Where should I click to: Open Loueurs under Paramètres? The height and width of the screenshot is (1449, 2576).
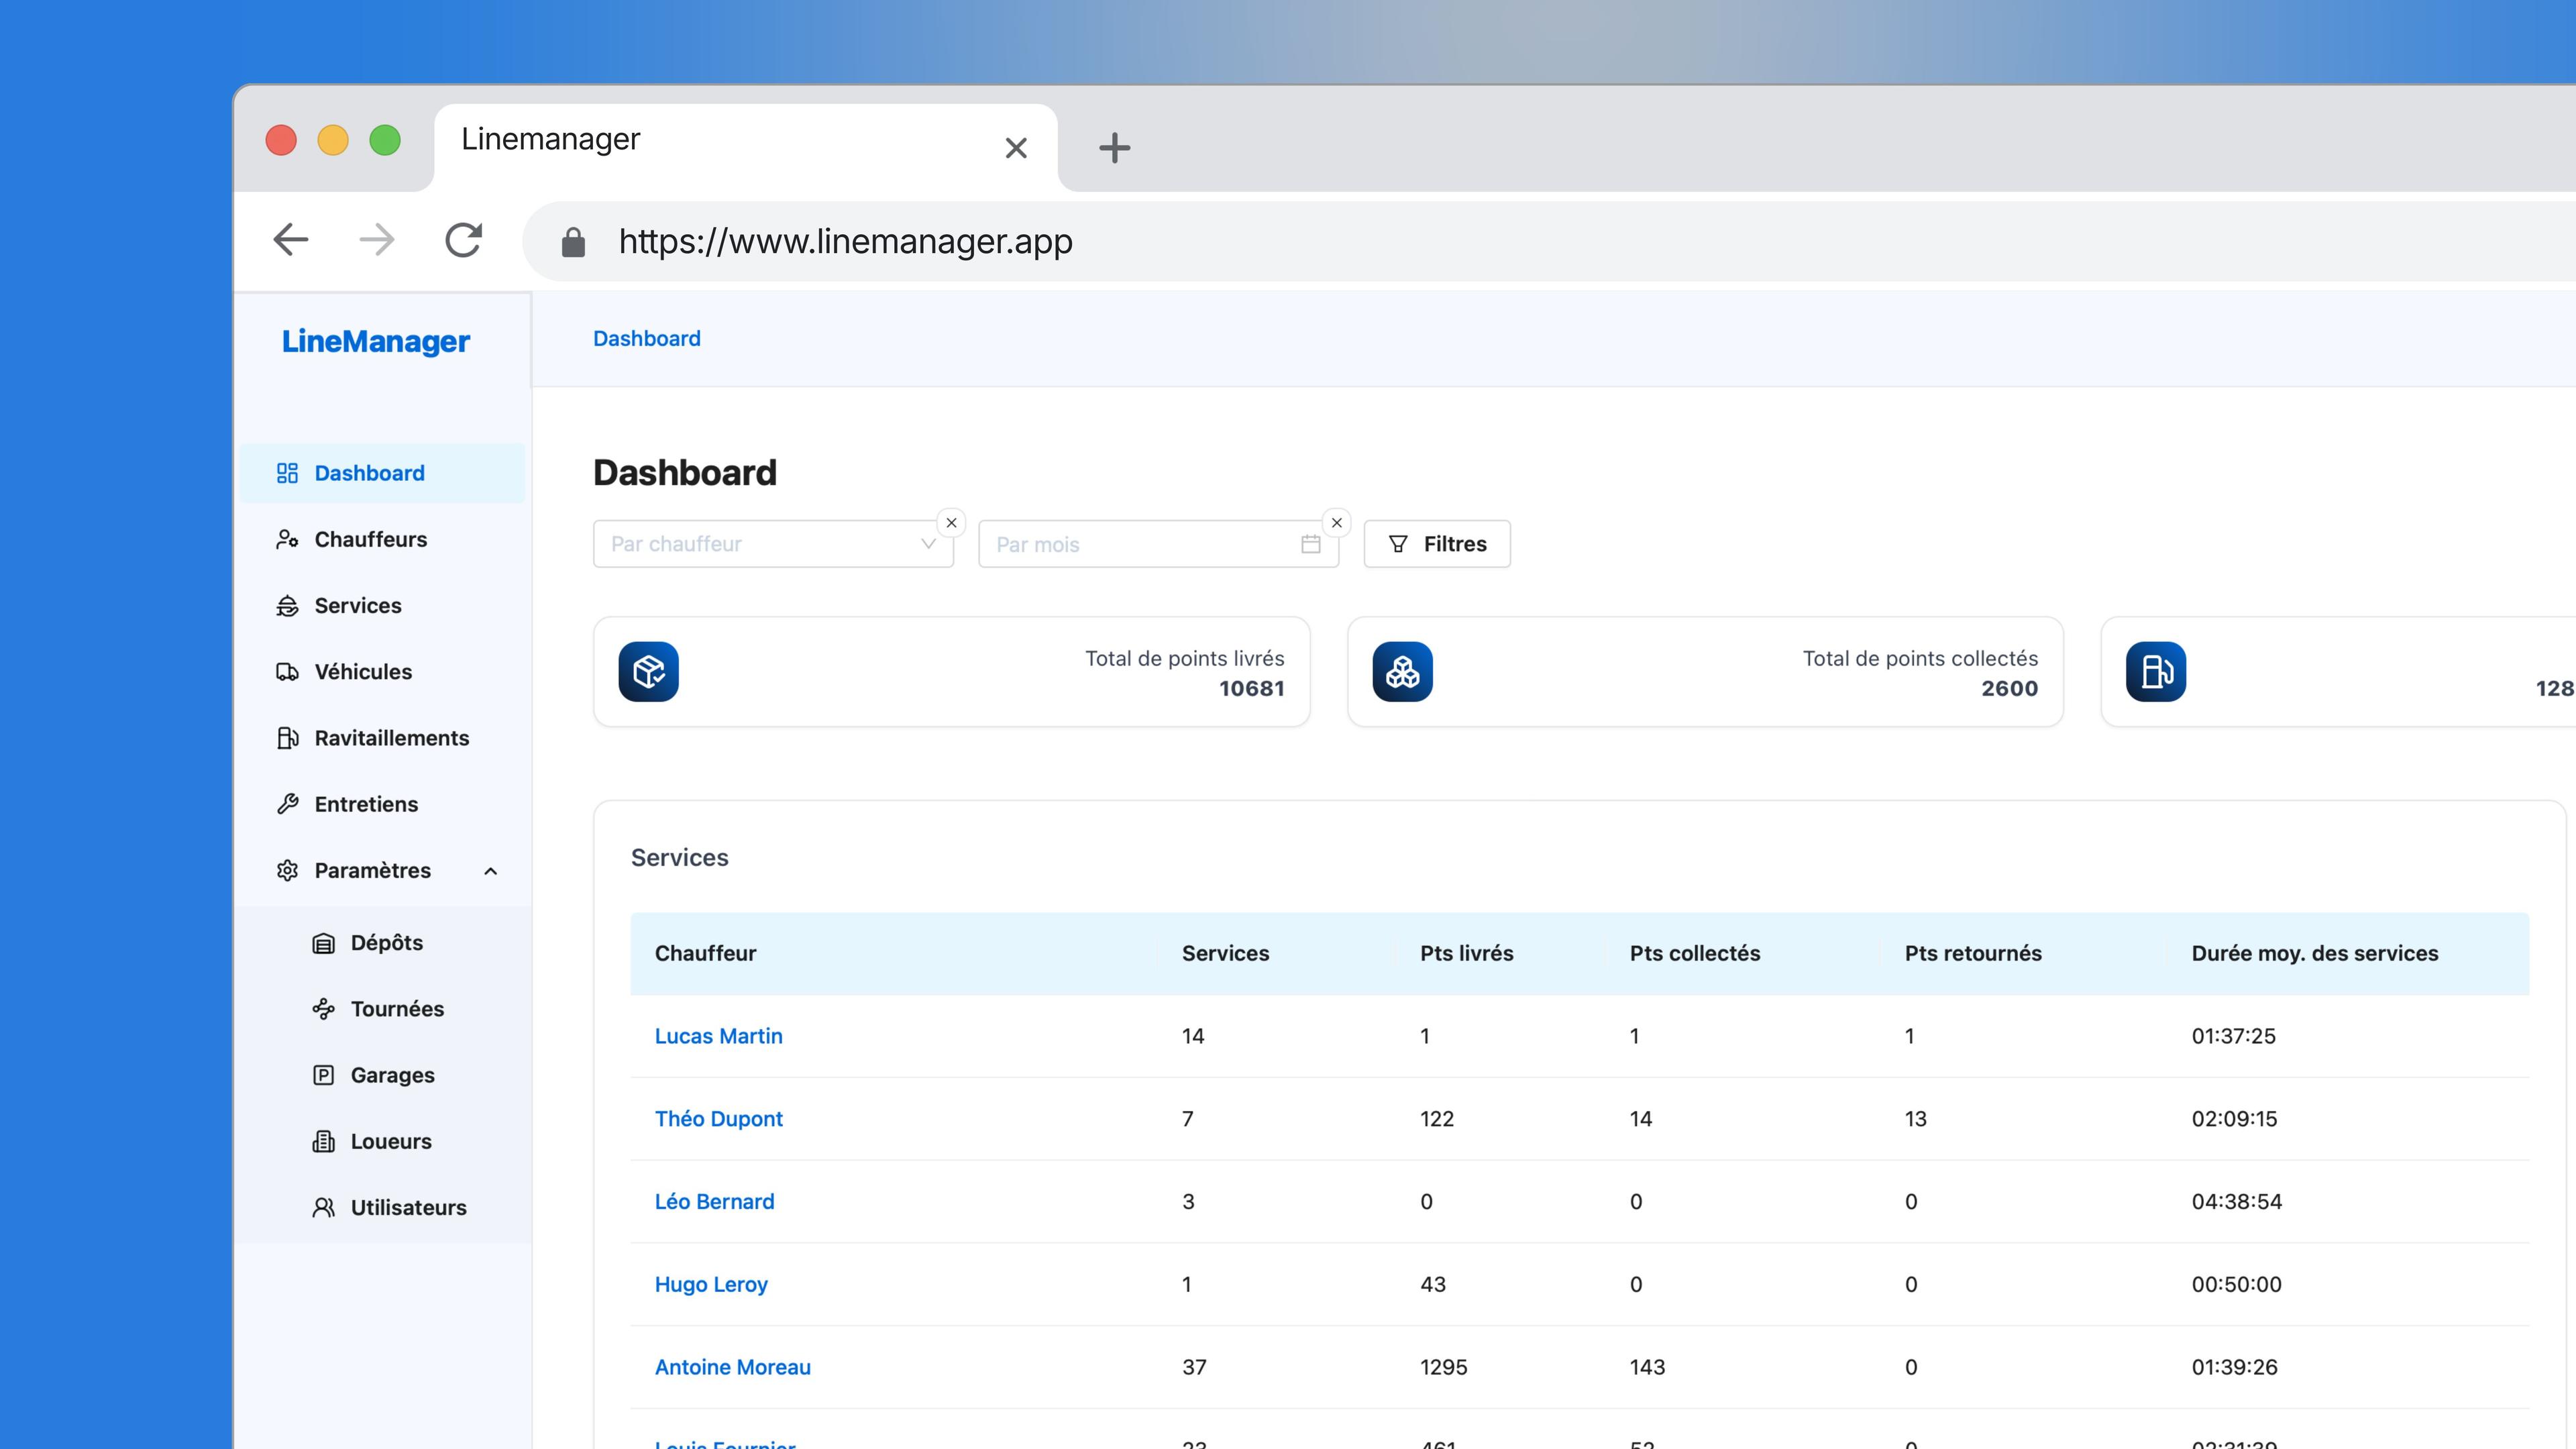point(382,1141)
